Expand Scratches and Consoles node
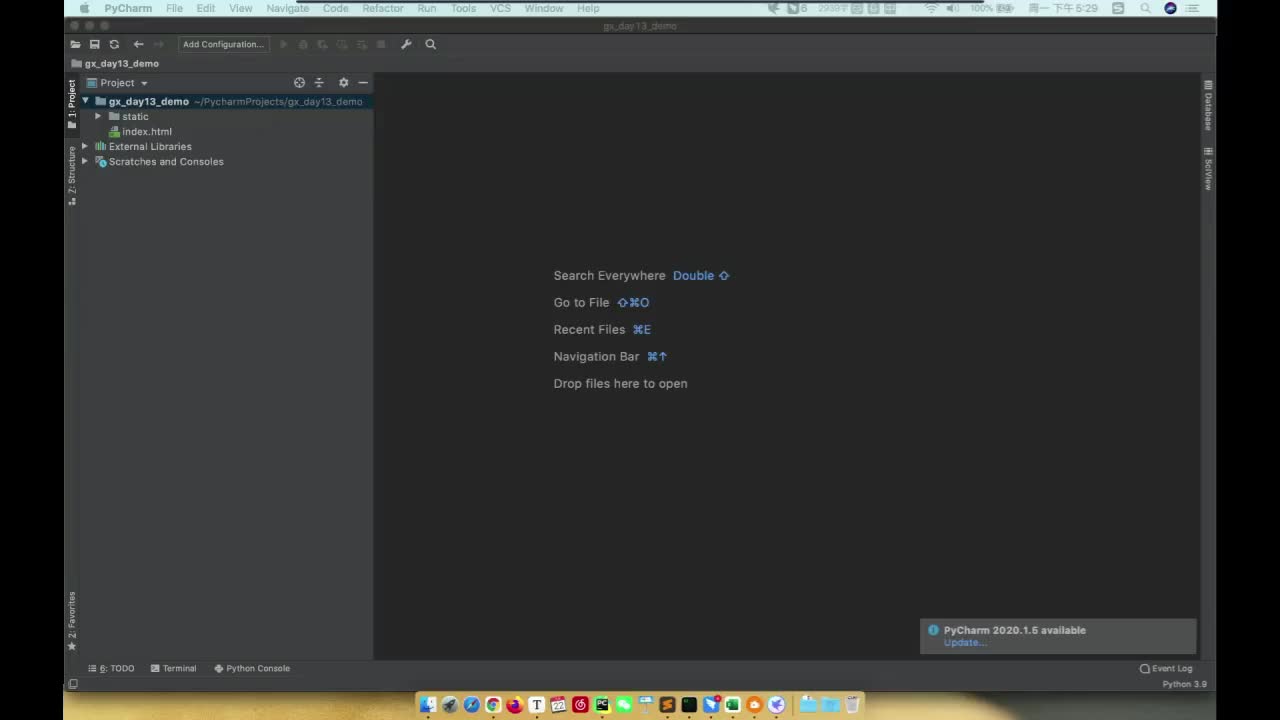The image size is (1280, 720). [x=85, y=161]
